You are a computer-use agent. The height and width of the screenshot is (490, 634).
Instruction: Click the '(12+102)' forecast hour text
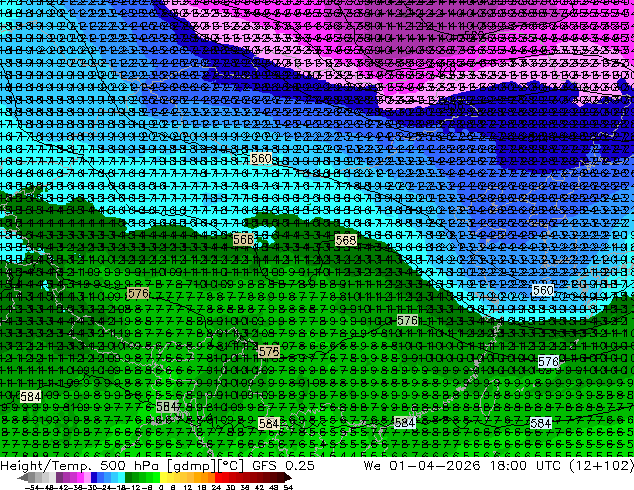coord(602,466)
